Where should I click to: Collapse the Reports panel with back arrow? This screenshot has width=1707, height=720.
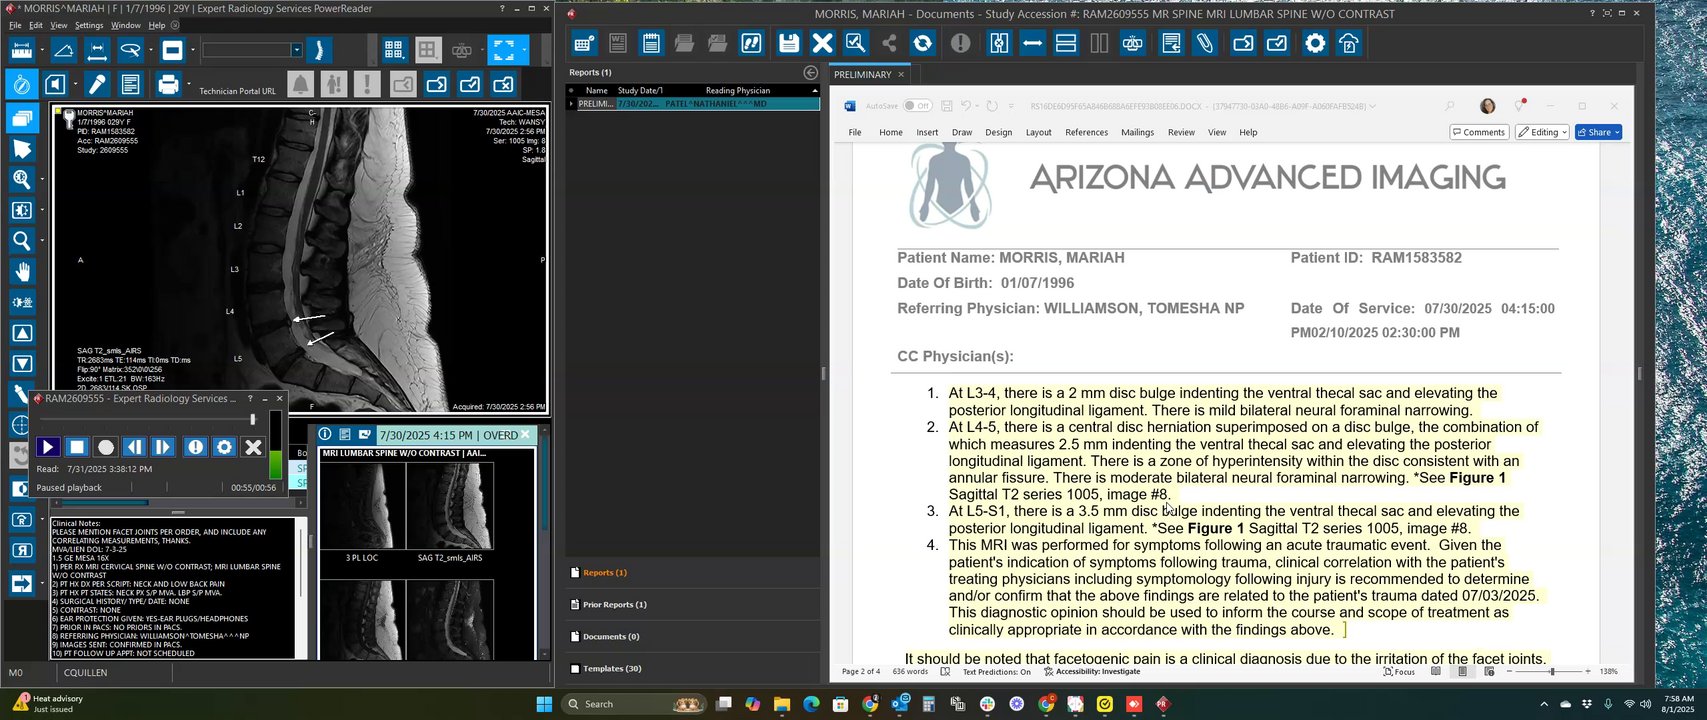(811, 73)
